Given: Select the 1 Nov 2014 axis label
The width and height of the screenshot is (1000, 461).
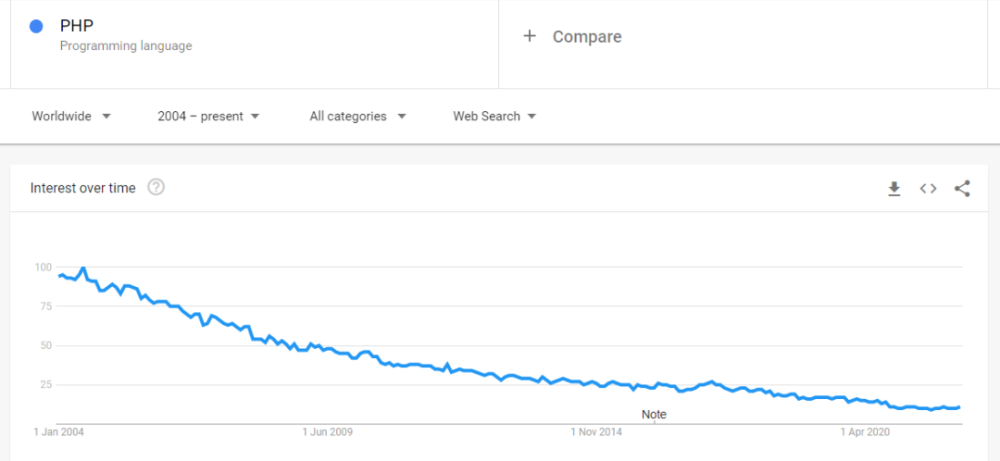Looking at the screenshot, I should coord(596,432).
